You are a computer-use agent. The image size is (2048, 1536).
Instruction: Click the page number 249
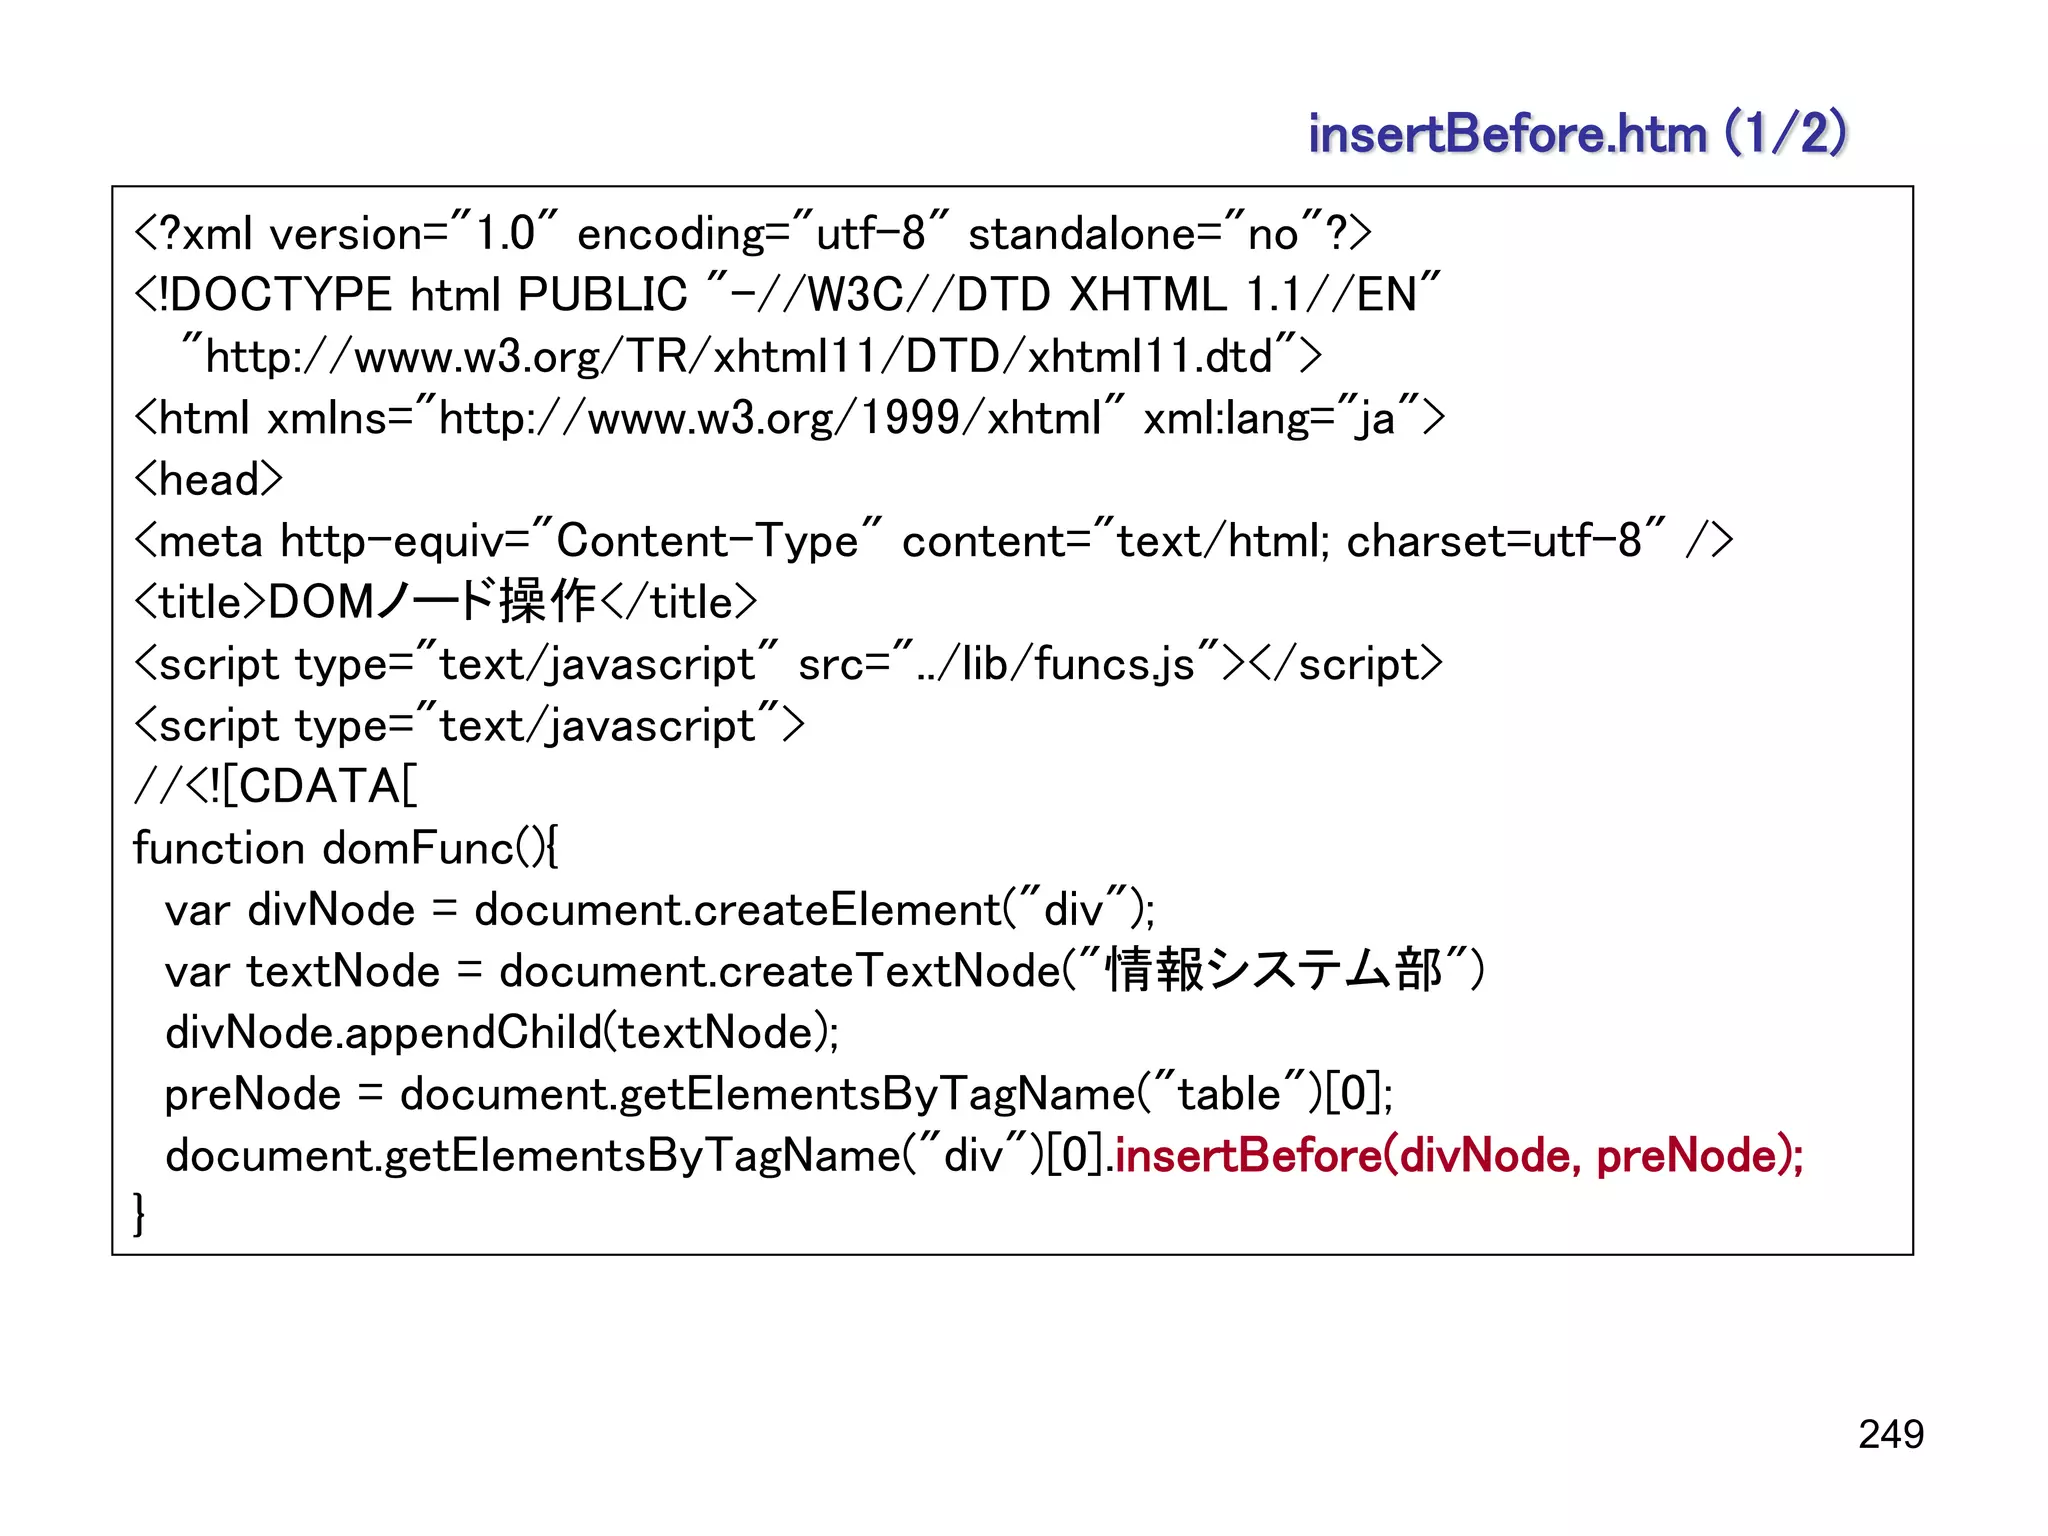[1891, 1434]
